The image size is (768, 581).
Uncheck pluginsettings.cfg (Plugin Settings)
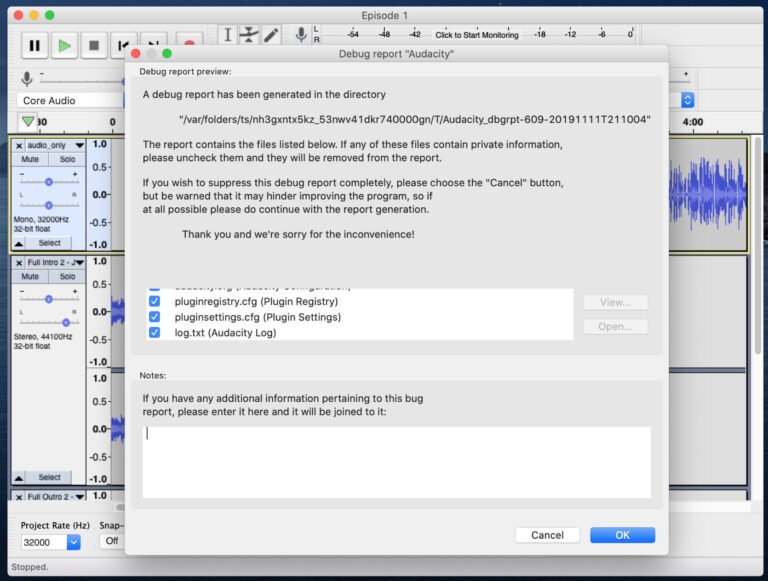[x=154, y=317]
